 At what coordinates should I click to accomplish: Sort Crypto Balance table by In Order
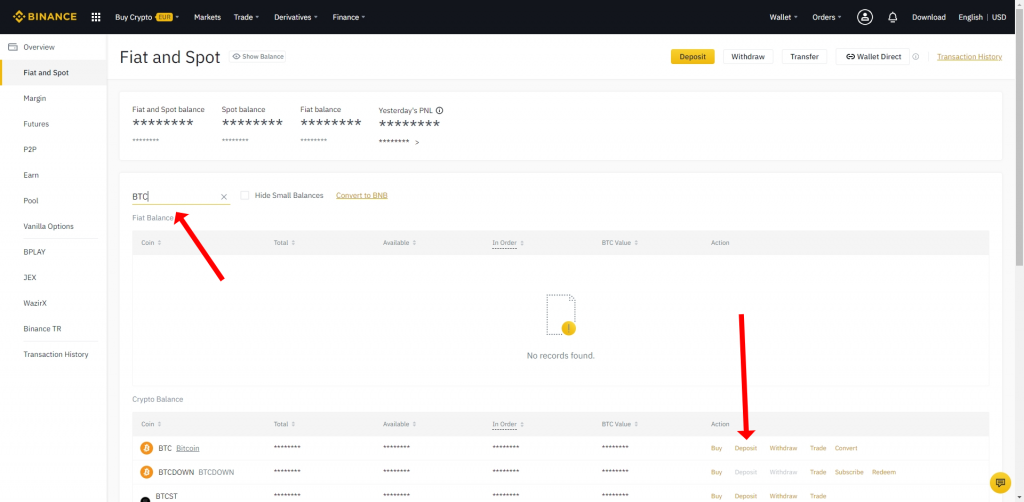click(x=508, y=424)
